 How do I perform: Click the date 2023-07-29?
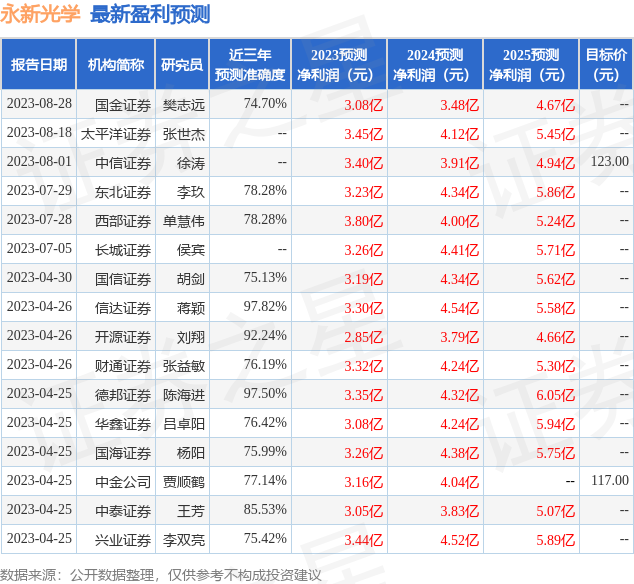[39, 190]
